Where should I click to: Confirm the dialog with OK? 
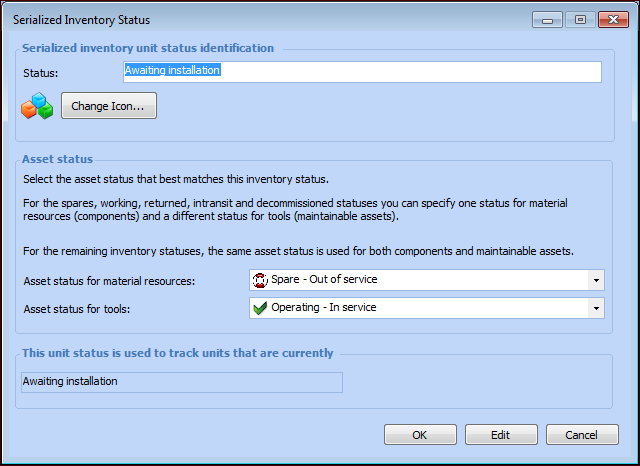pos(420,435)
